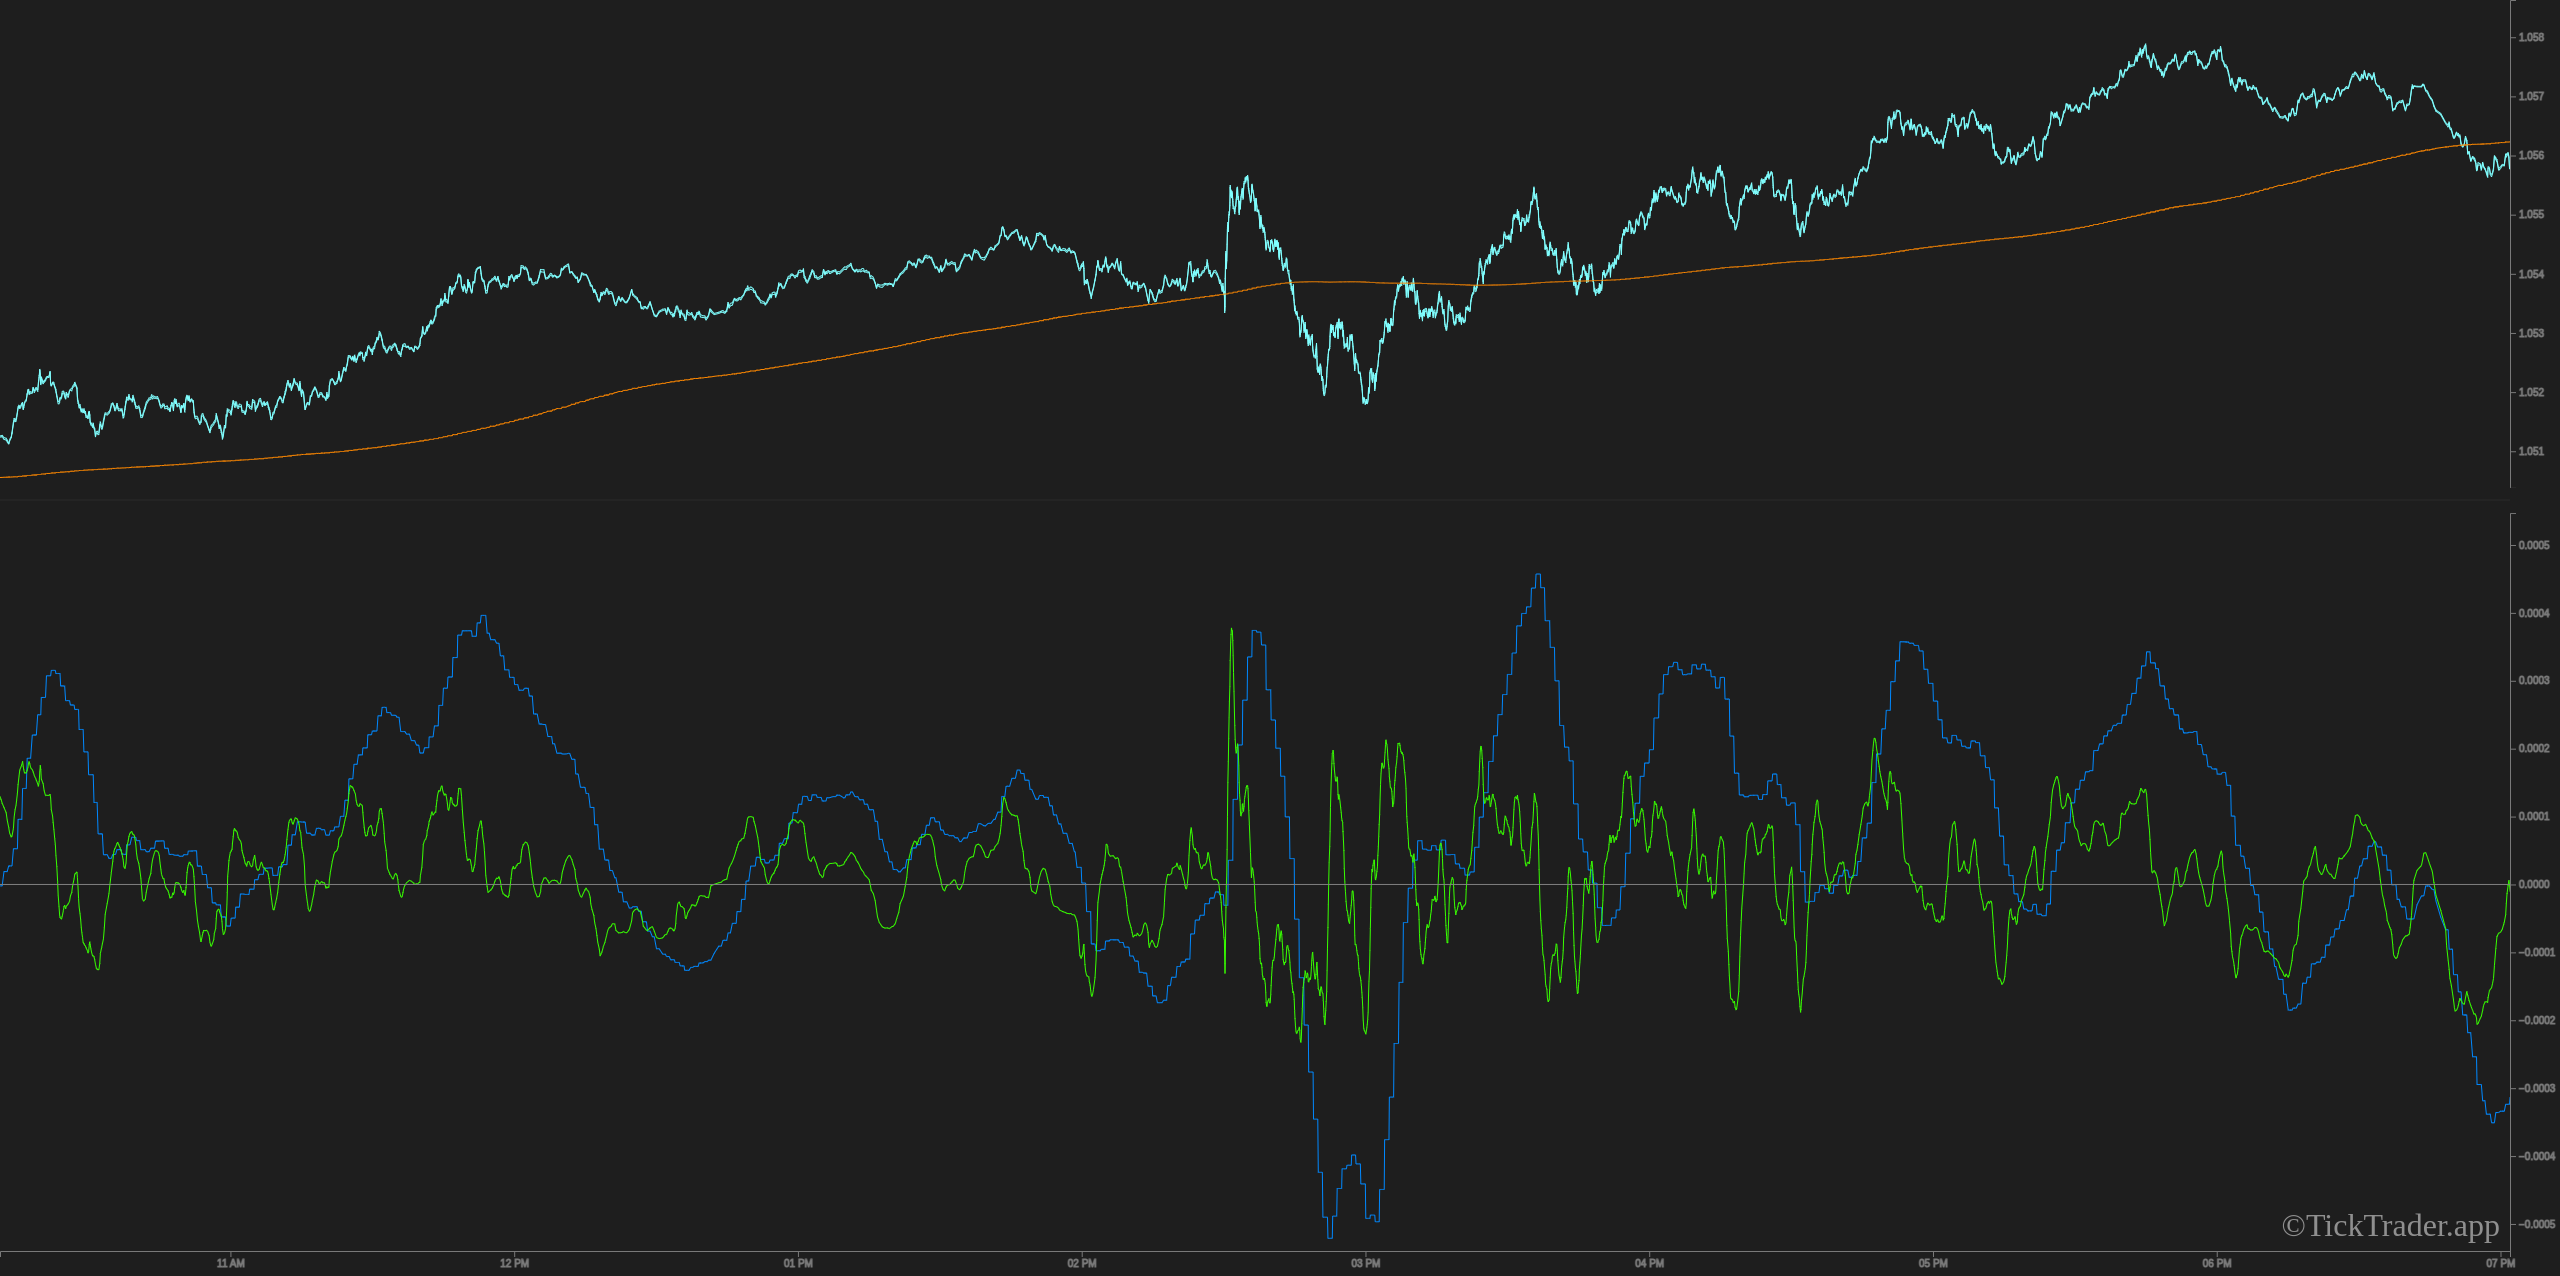Click the 0.0001 oscillator scale label
Screen dimensions: 2560x1276
tap(2534, 816)
